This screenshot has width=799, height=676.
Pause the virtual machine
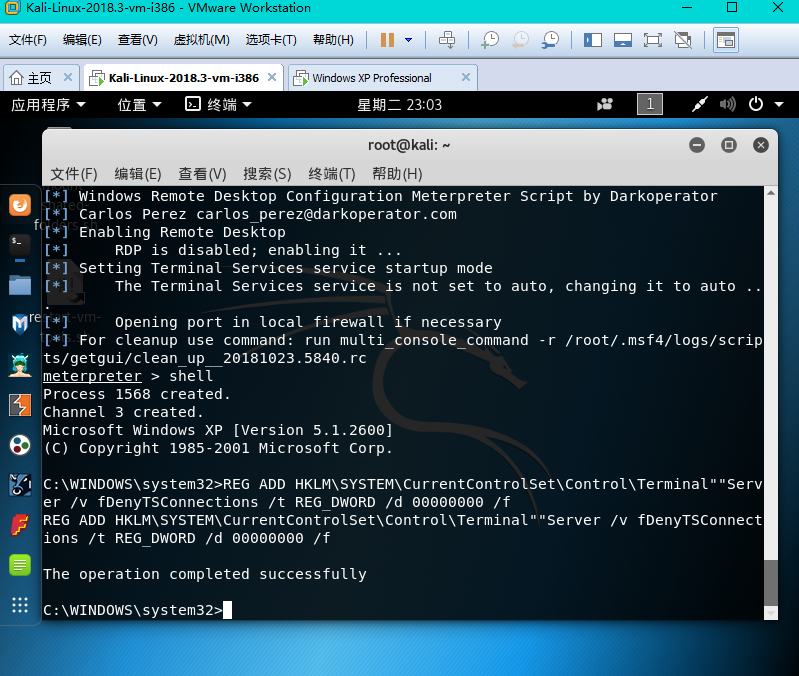point(387,40)
